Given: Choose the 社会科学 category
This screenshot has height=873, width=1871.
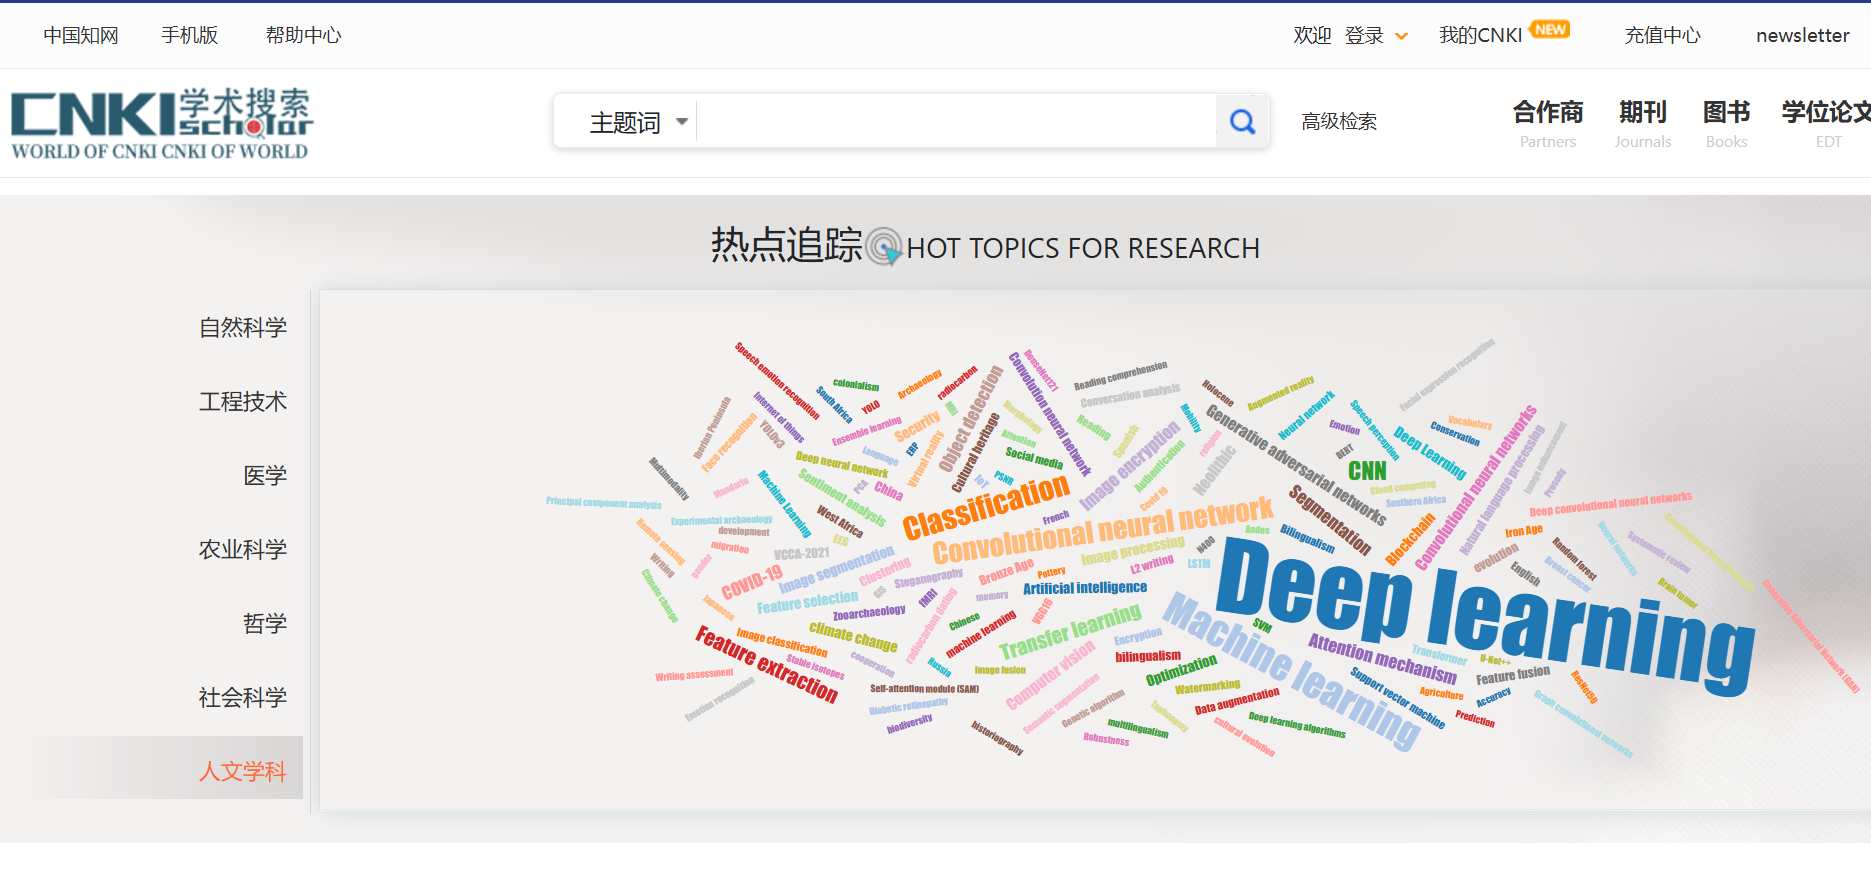Looking at the screenshot, I should (x=242, y=698).
